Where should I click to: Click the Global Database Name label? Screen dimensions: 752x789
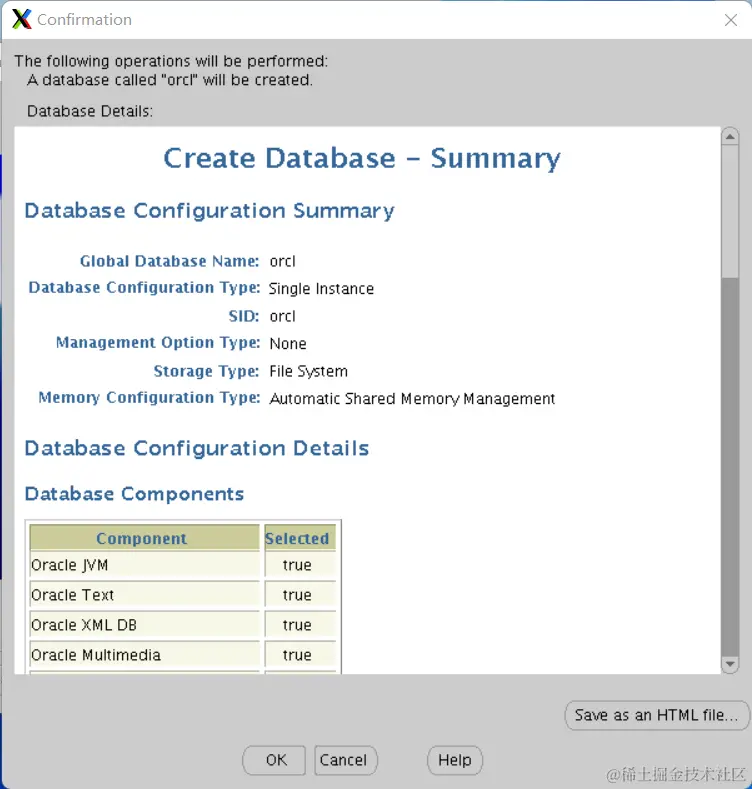[x=170, y=261]
